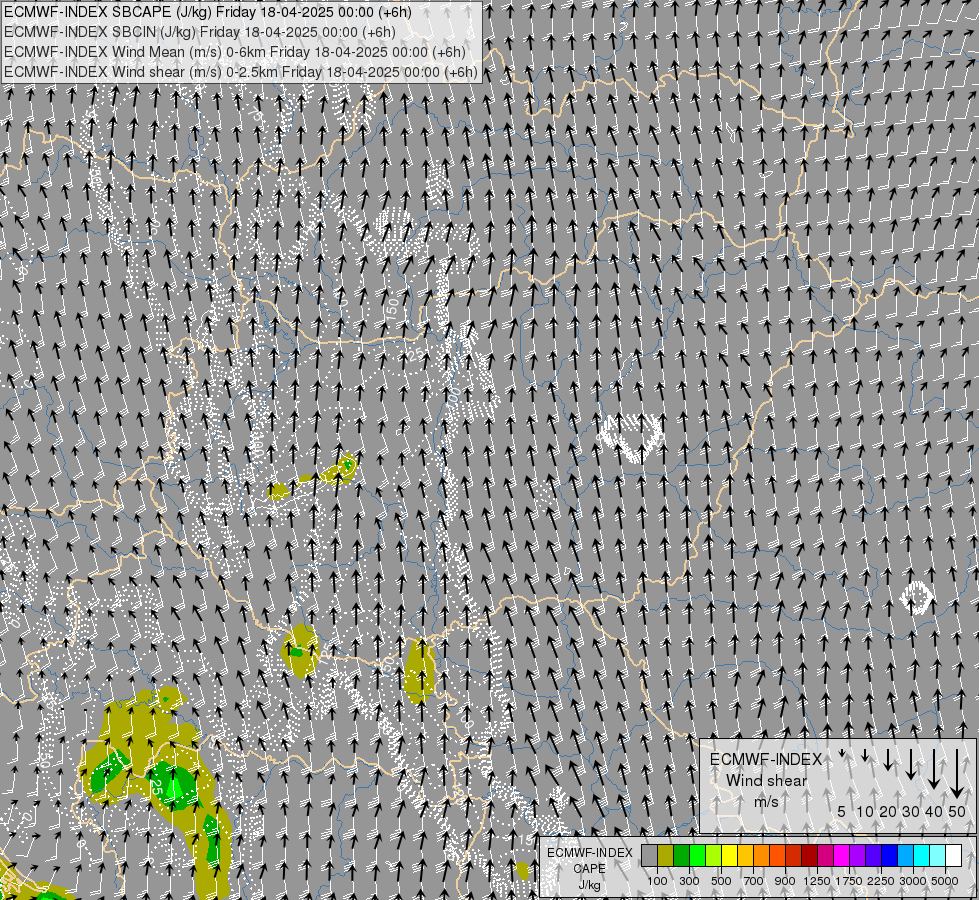Click the Wind Mean 0-6km title line
Image resolution: width=979 pixels, height=900 pixels.
pos(235,52)
